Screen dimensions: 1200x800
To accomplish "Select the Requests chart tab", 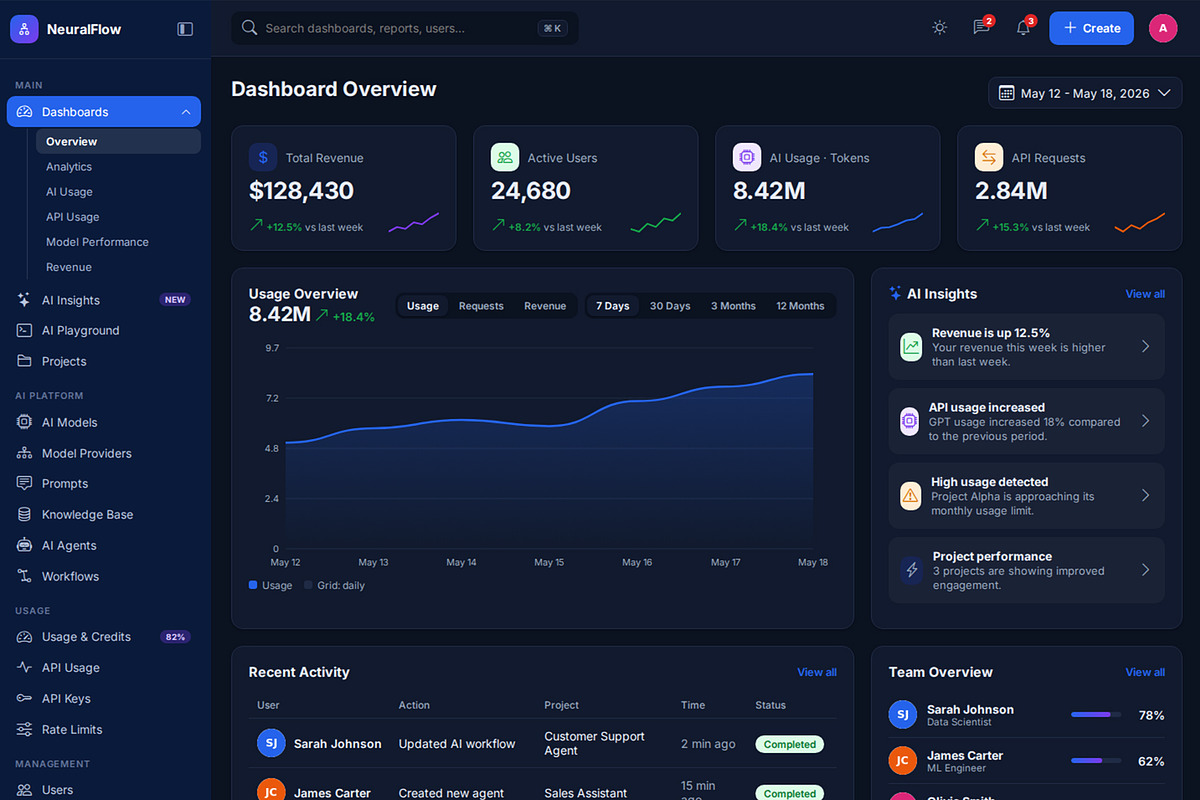I will [x=481, y=306].
